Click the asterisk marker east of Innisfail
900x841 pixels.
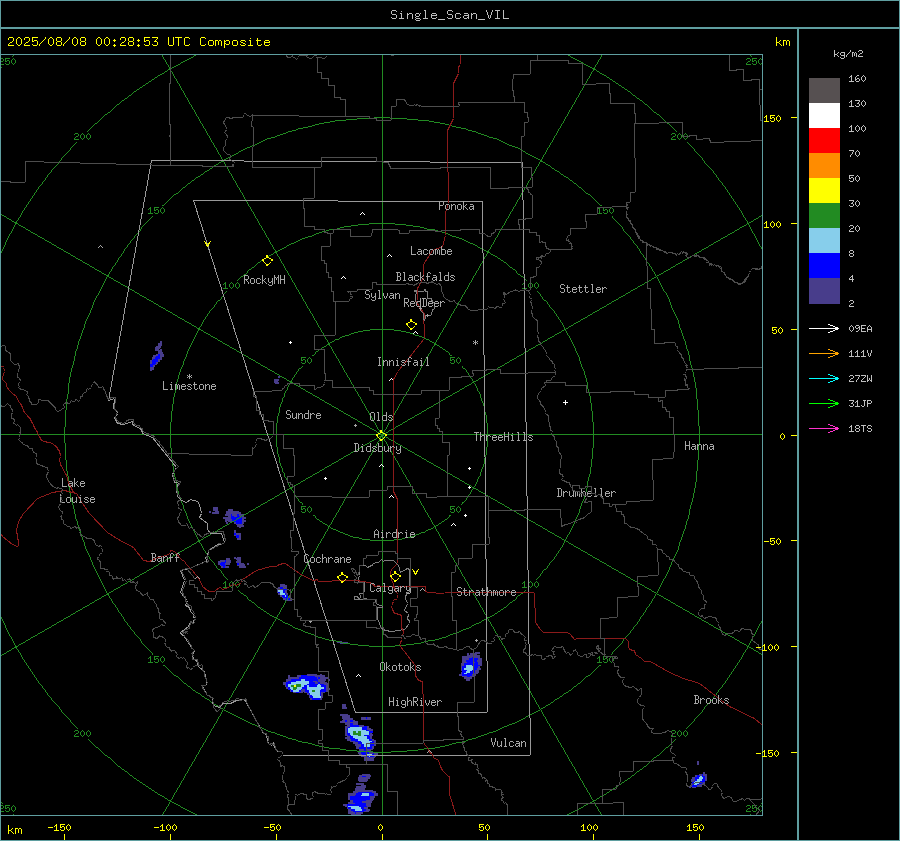475,343
